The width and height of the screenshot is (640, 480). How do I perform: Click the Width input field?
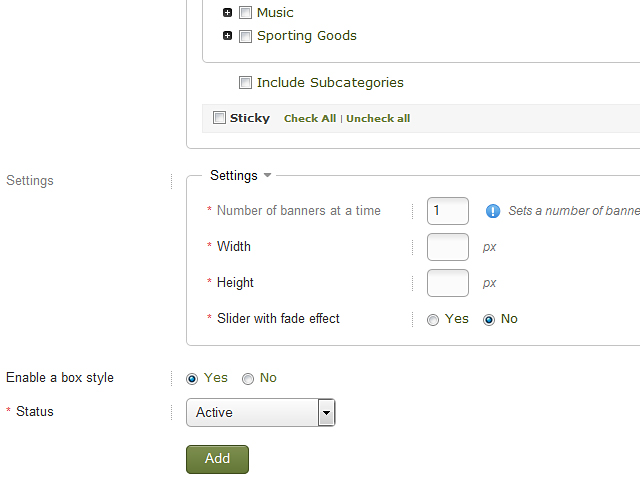[448, 247]
